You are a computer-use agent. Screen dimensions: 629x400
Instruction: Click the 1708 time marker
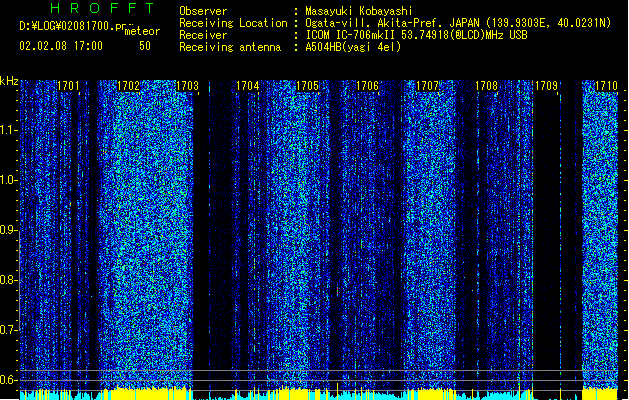coord(487,86)
